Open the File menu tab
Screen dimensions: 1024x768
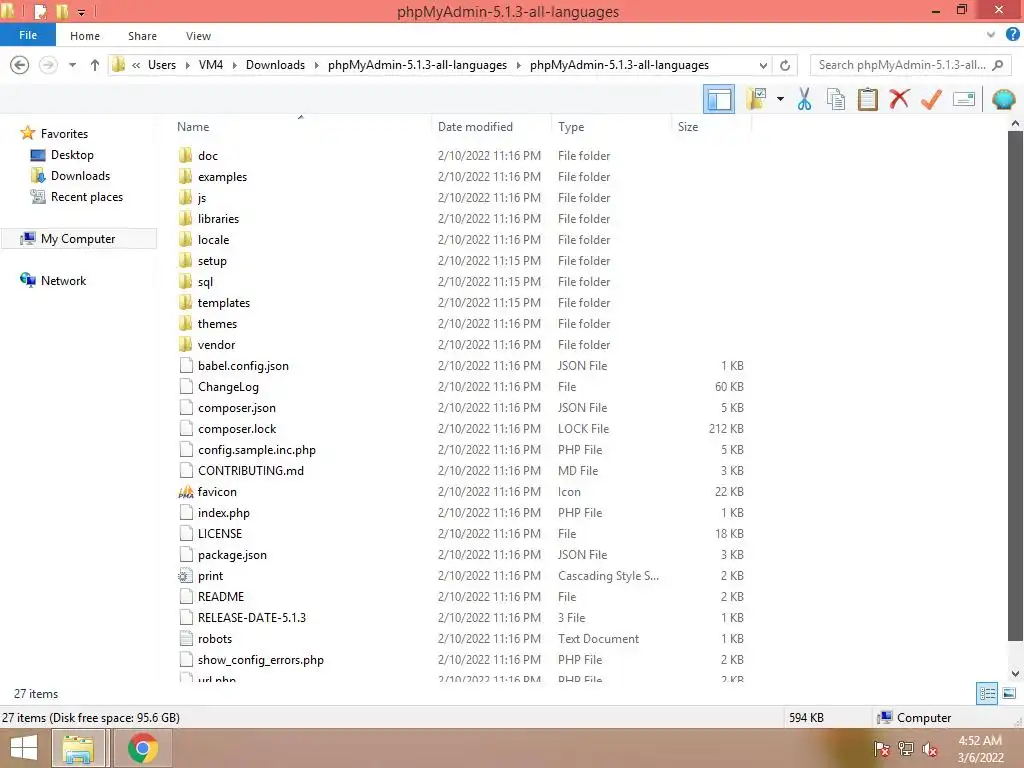pyautogui.click(x=27, y=35)
